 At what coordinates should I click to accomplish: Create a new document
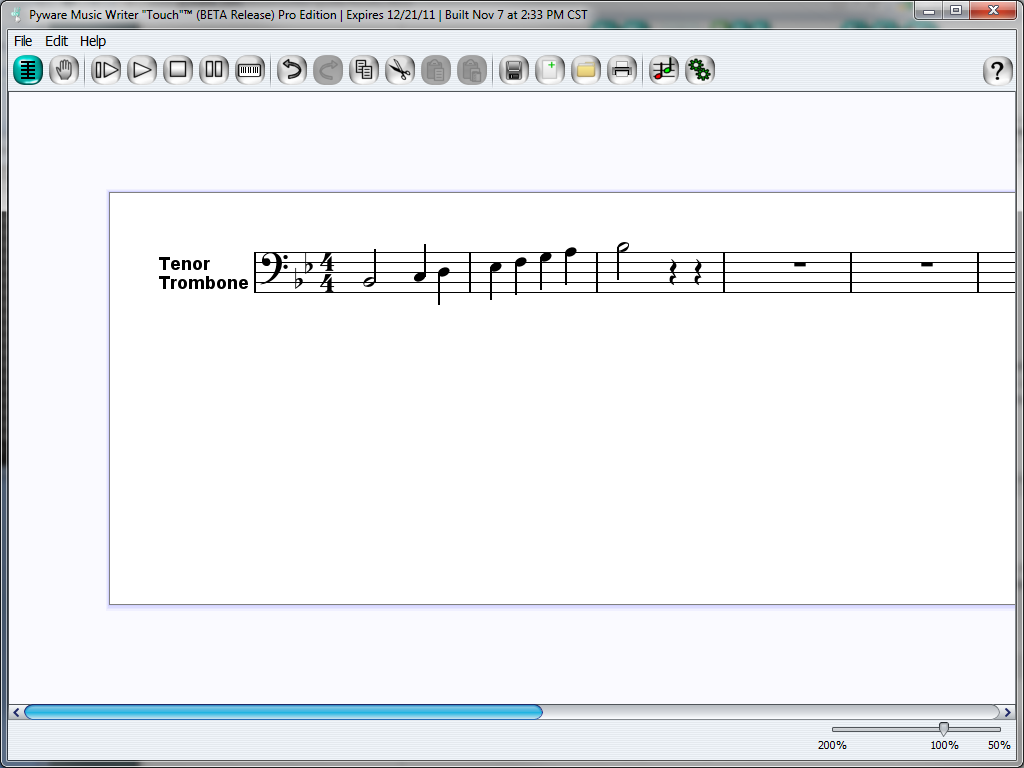550,70
